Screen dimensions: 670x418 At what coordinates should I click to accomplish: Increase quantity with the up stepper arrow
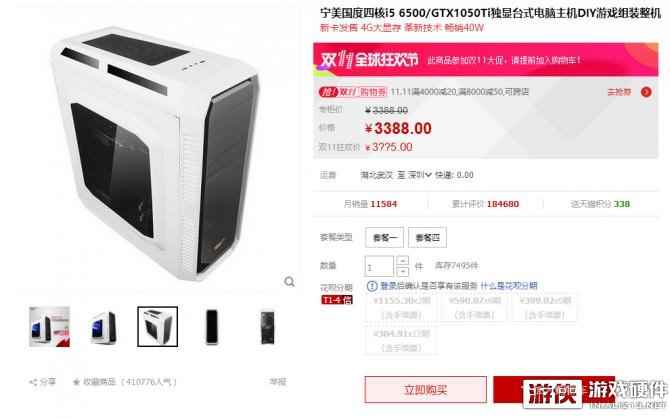point(403,260)
